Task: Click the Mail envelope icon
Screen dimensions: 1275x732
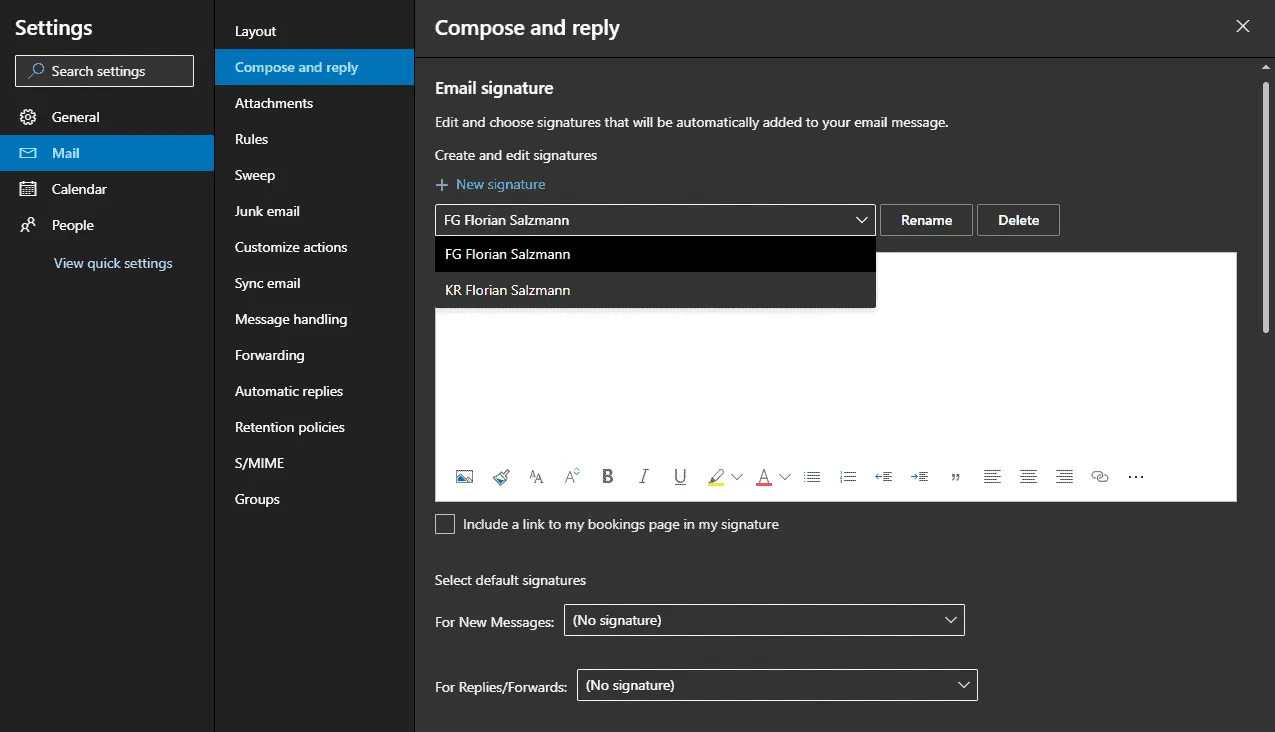Action: pyautogui.click(x=28, y=153)
